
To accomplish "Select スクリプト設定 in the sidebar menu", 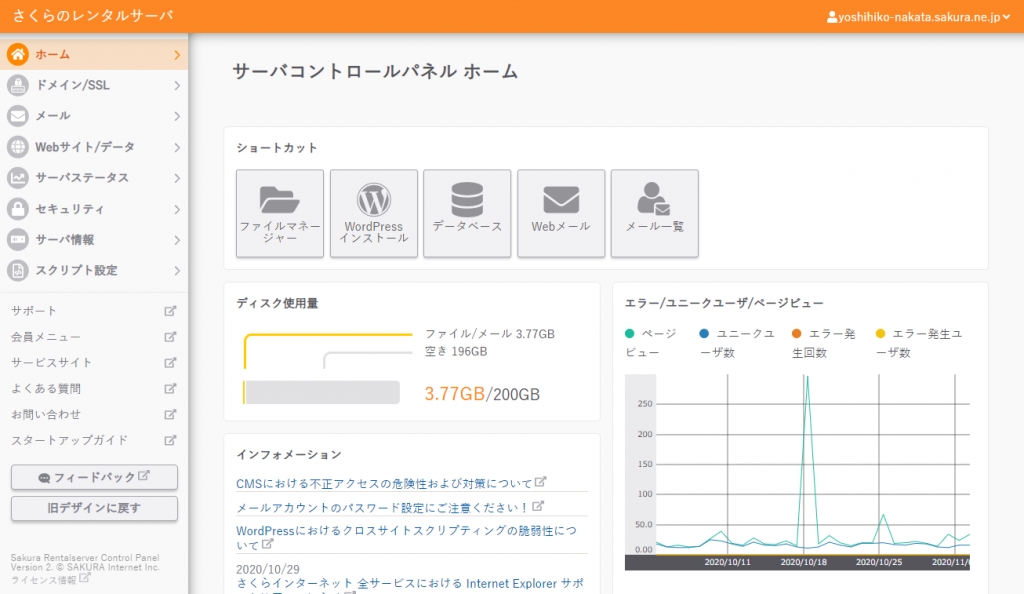I will [x=94, y=270].
